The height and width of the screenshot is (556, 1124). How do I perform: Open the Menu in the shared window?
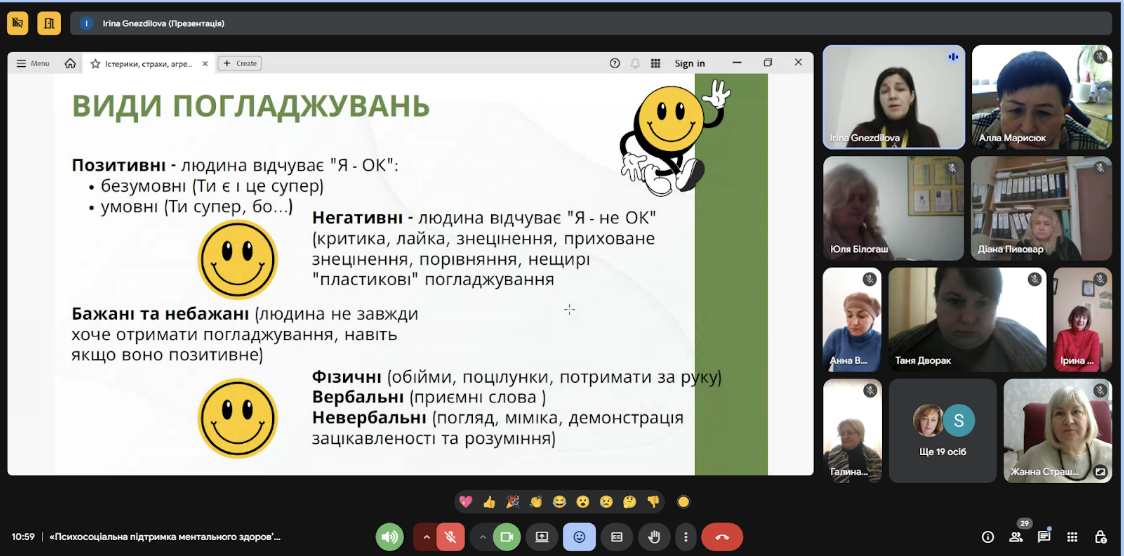point(33,64)
